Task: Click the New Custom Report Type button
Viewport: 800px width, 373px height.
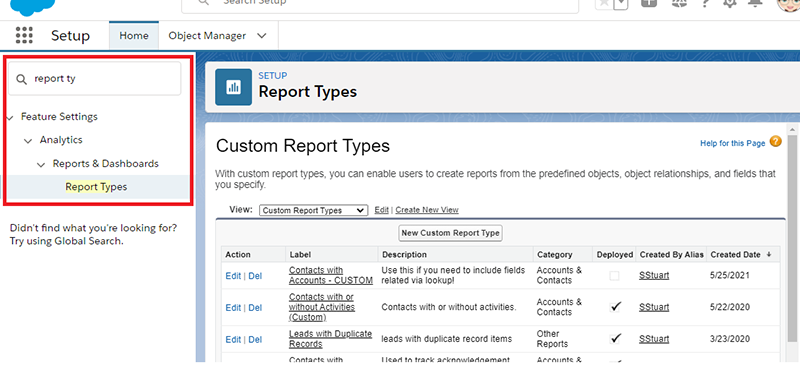Action: [451, 233]
